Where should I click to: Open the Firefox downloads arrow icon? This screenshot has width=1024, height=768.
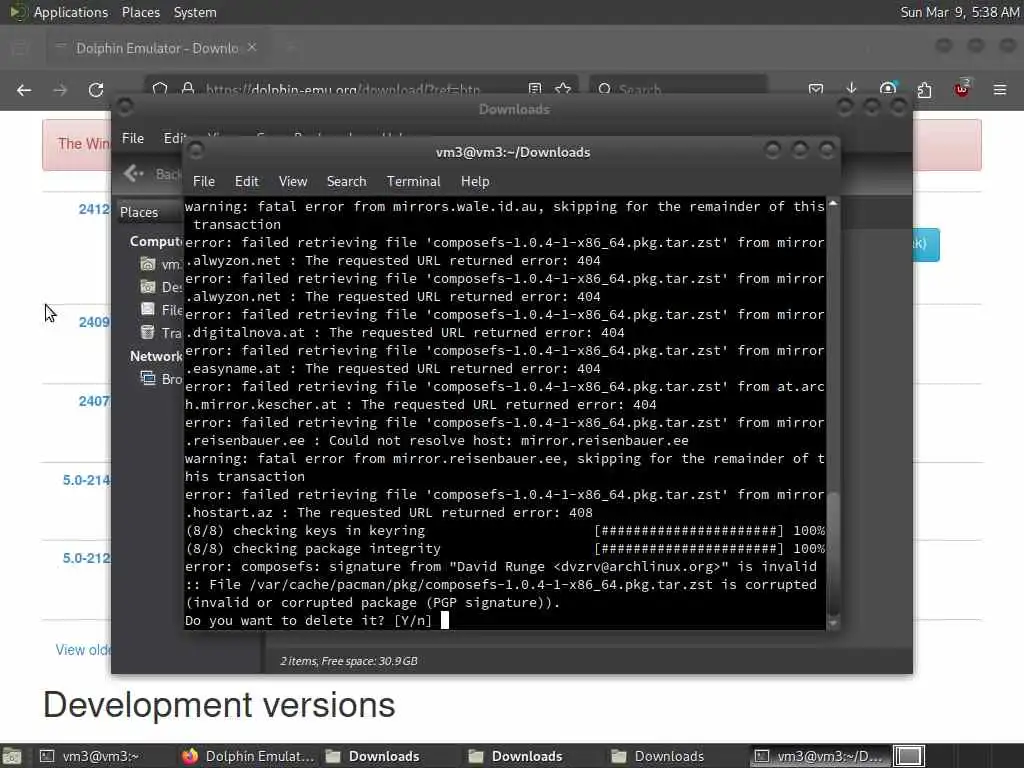pos(851,88)
